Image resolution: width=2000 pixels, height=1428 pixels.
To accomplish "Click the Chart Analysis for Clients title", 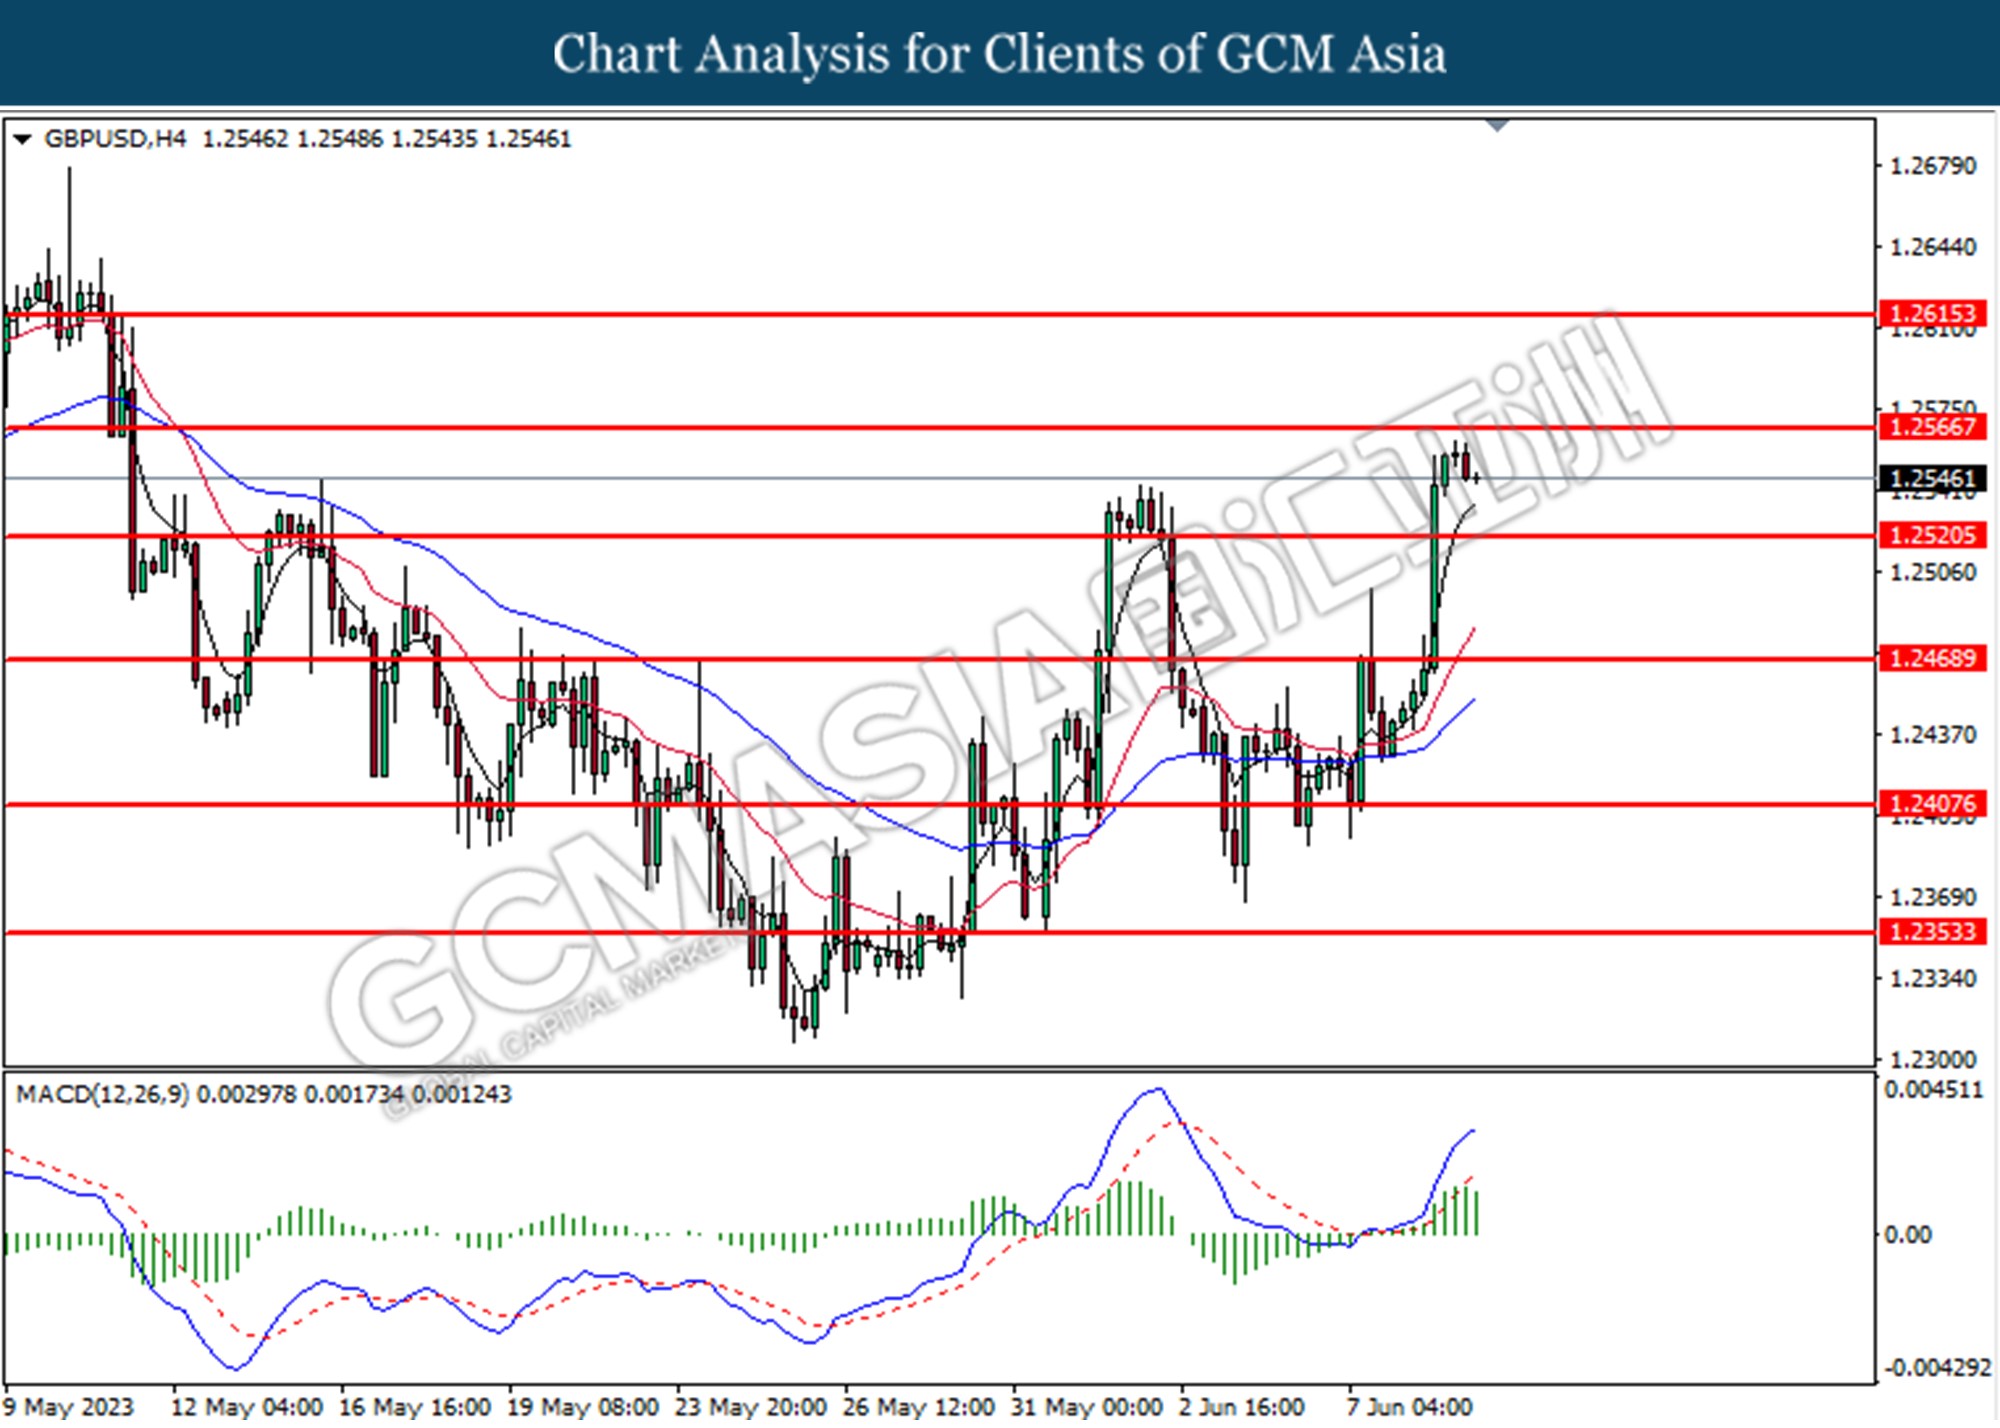I will (x=999, y=53).
